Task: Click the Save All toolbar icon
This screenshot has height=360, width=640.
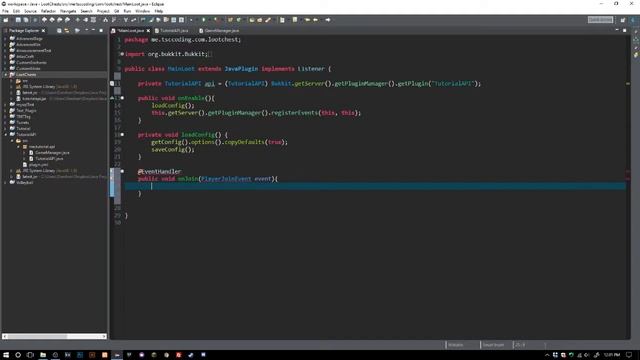Action: pos(26,20)
